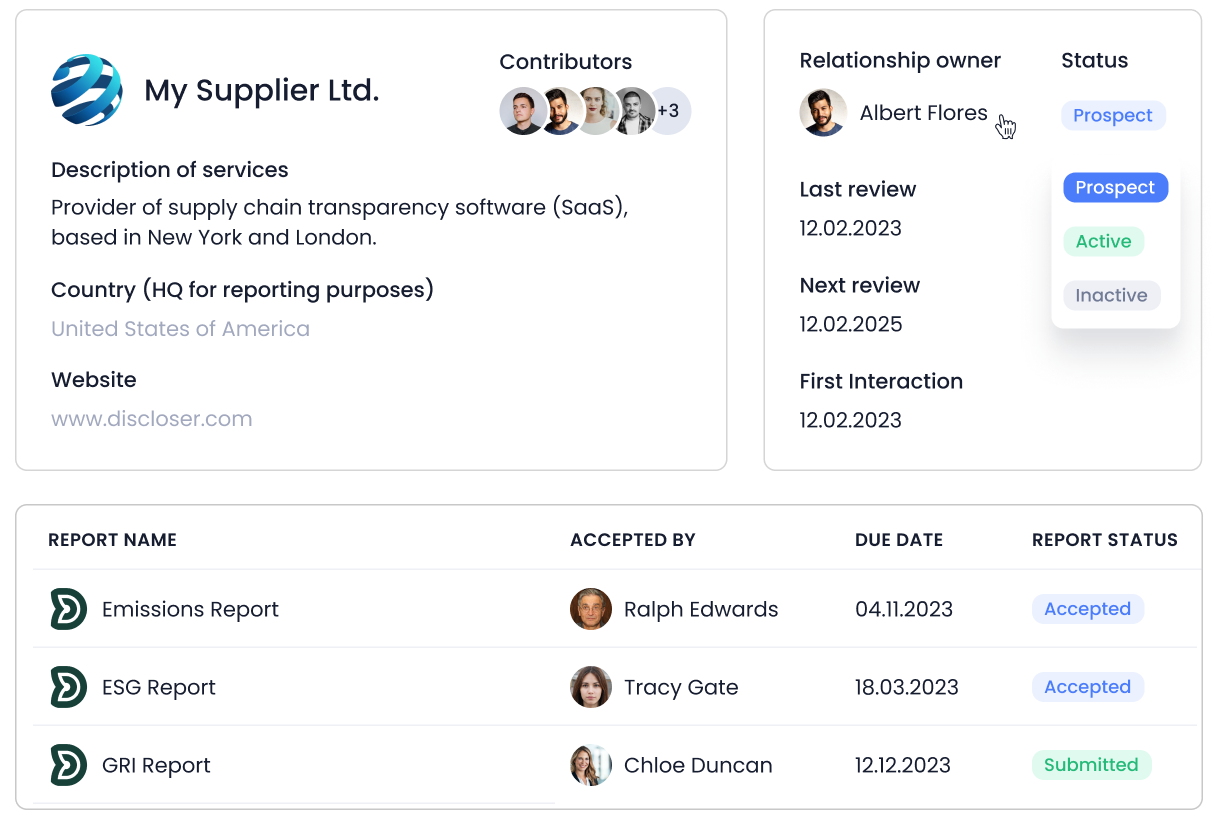Click the name Chloe Duncan

pos(698,765)
